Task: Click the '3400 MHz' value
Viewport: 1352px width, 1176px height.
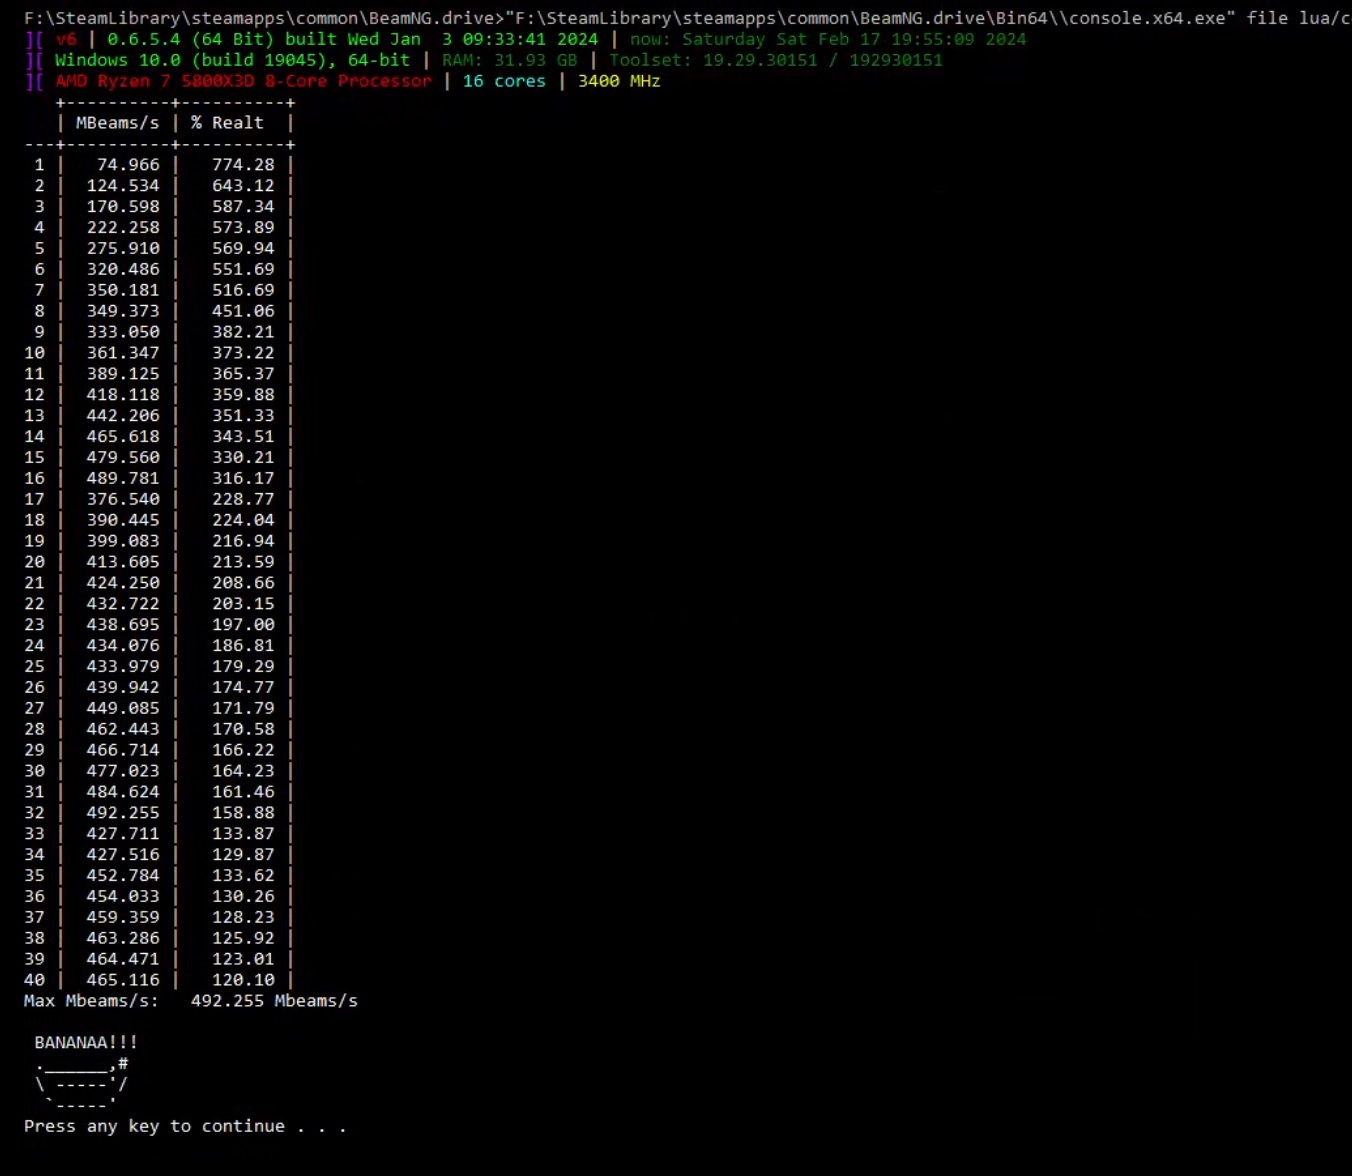Action: pyautogui.click(x=619, y=81)
